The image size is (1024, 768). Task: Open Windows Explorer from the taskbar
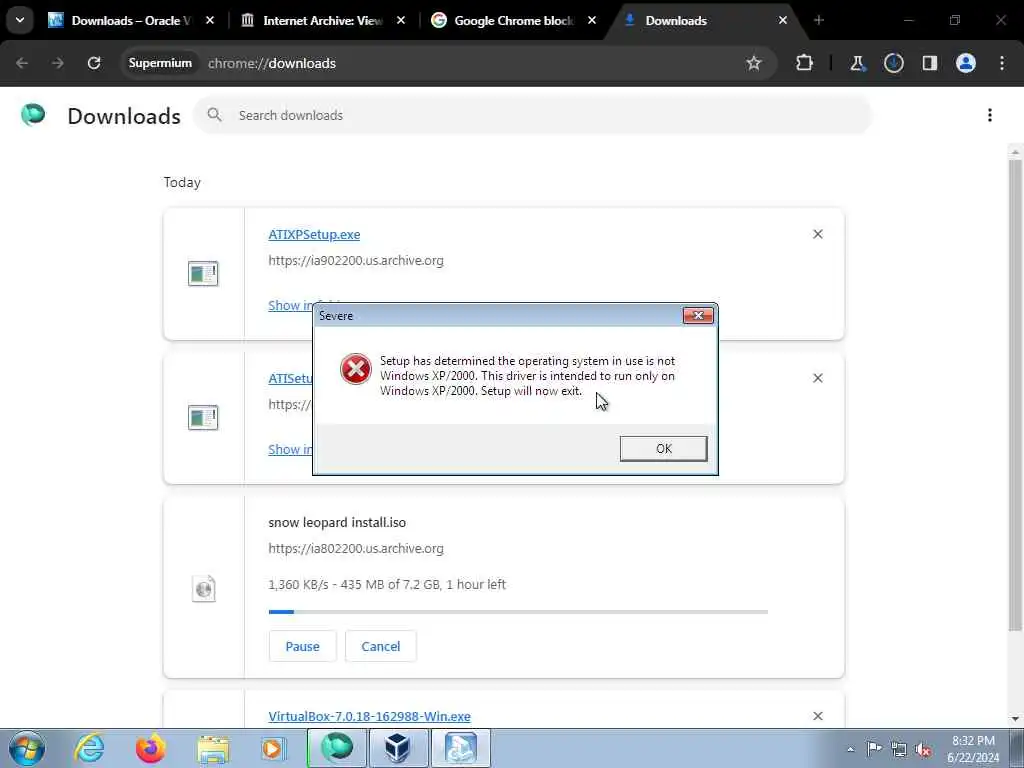pos(213,748)
